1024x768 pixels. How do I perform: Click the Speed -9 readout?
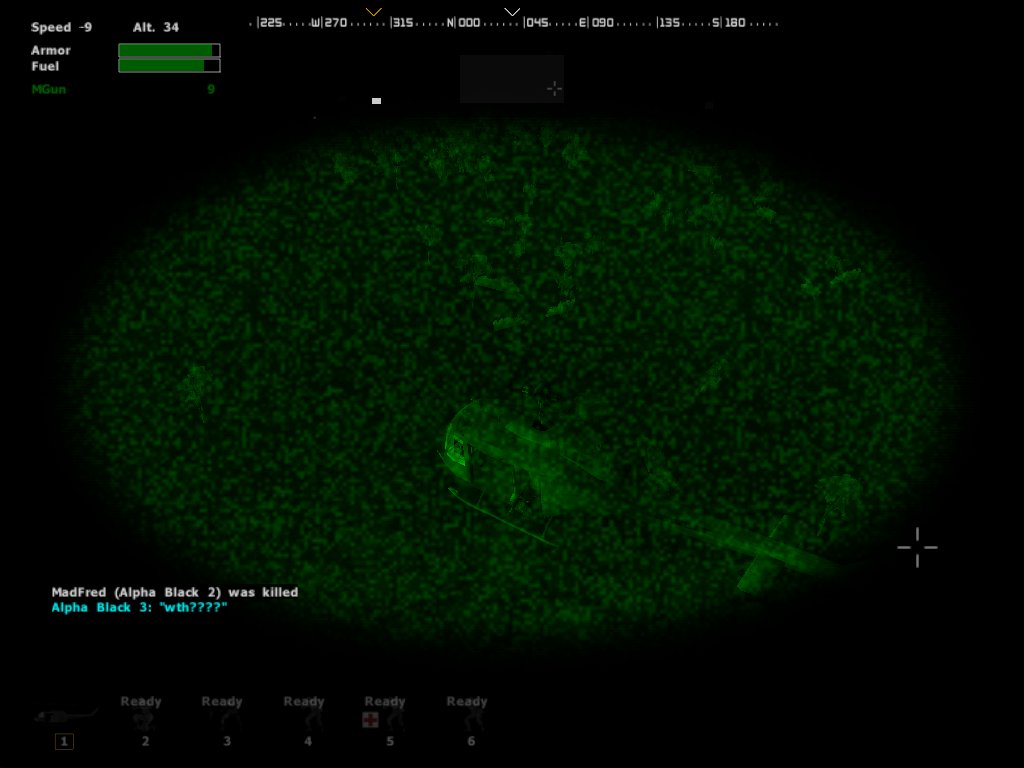point(61,27)
